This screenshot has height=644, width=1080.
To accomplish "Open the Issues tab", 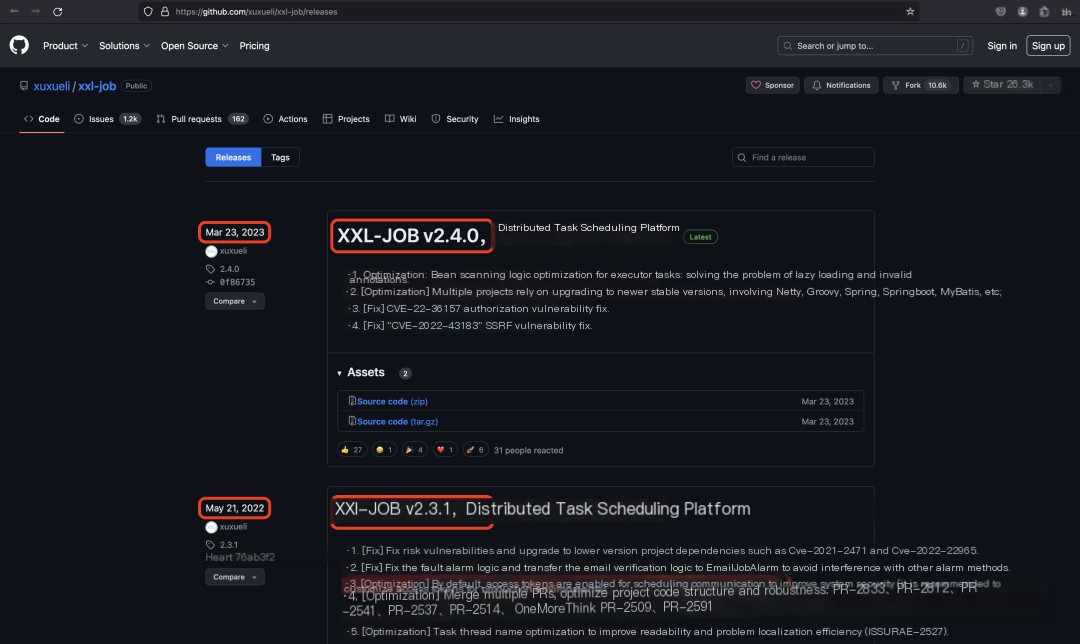I will (107, 119).
